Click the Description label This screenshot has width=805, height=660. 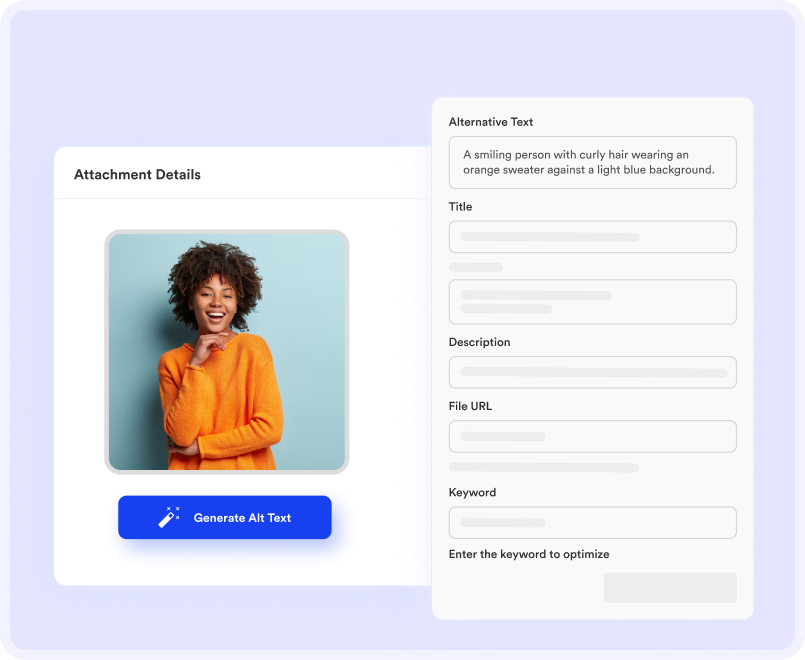click(x=480, y=342)
